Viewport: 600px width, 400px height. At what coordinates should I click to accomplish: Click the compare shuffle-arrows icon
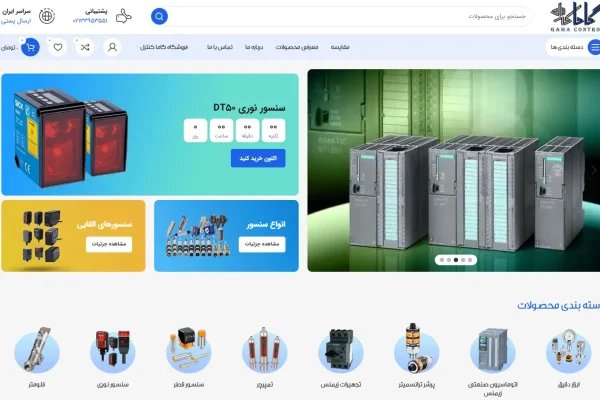[85, 47]
